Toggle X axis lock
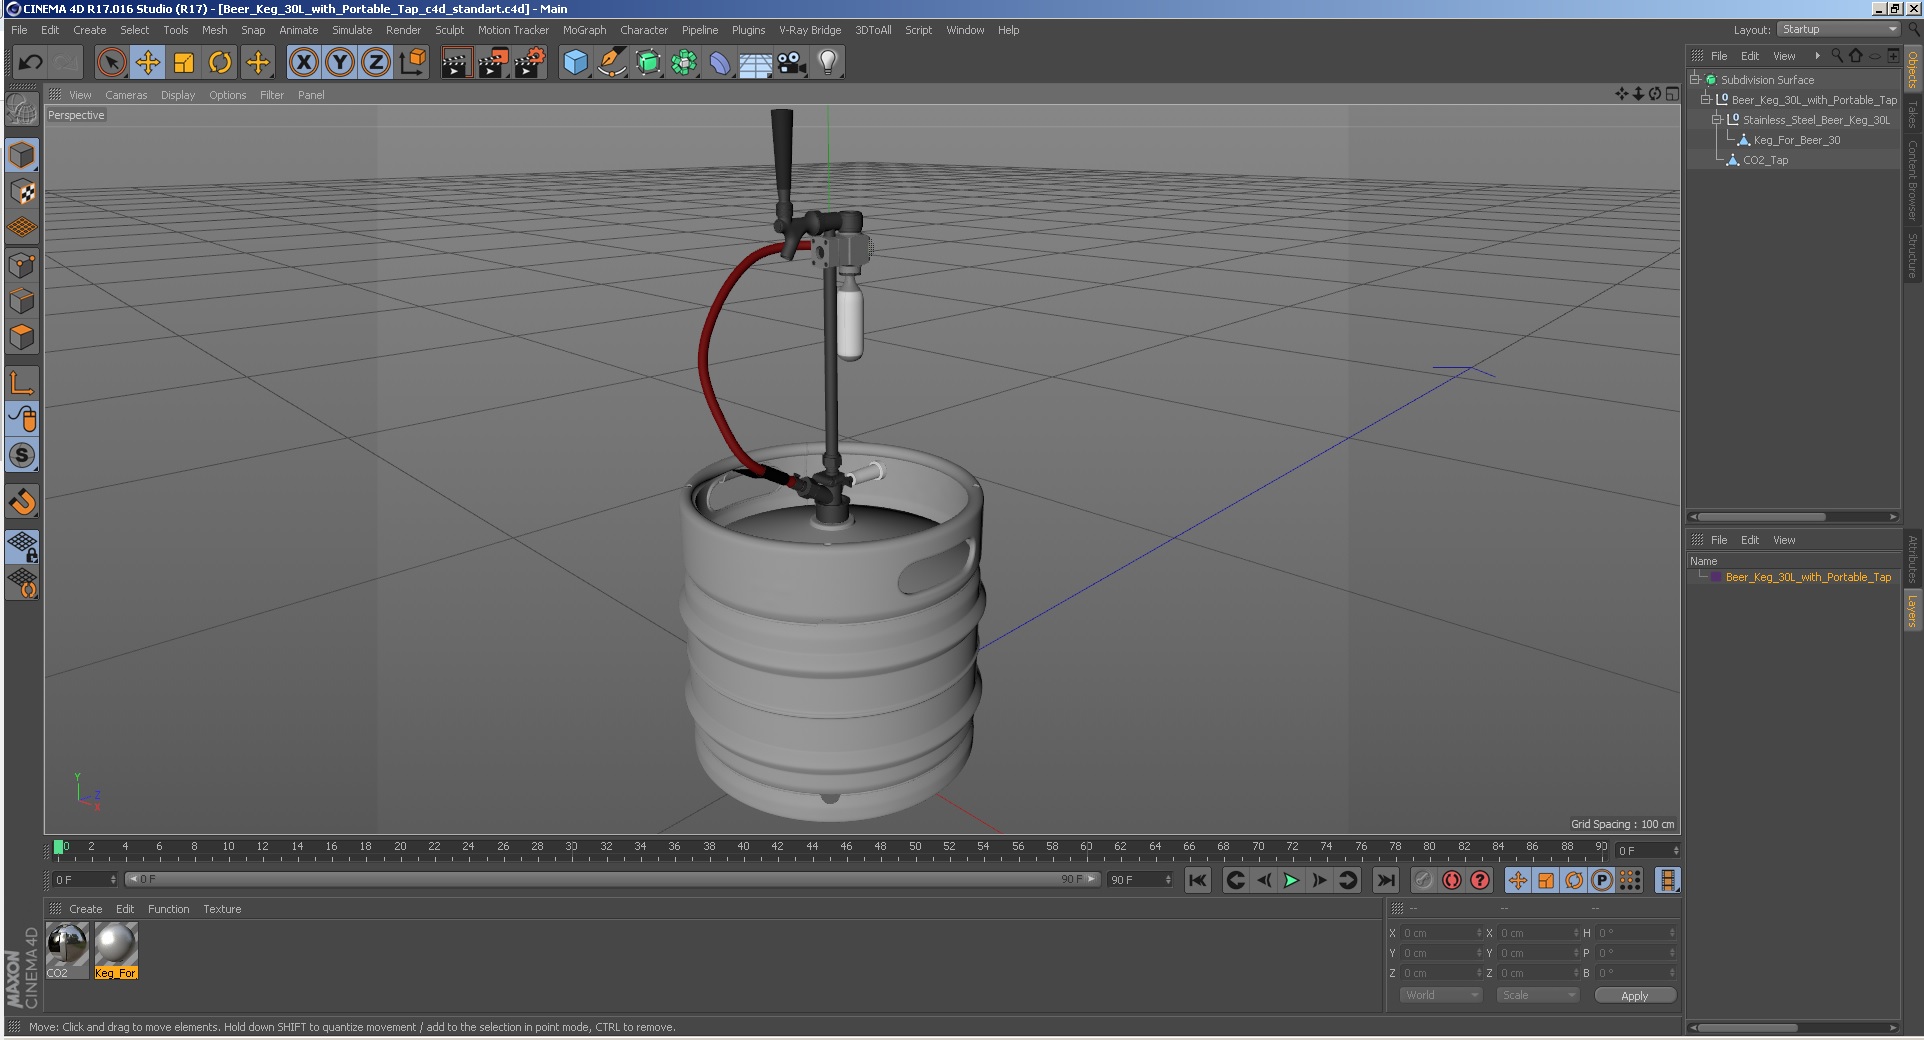This screenshot has height=1040, width=1924. click(x=304, y=63)
